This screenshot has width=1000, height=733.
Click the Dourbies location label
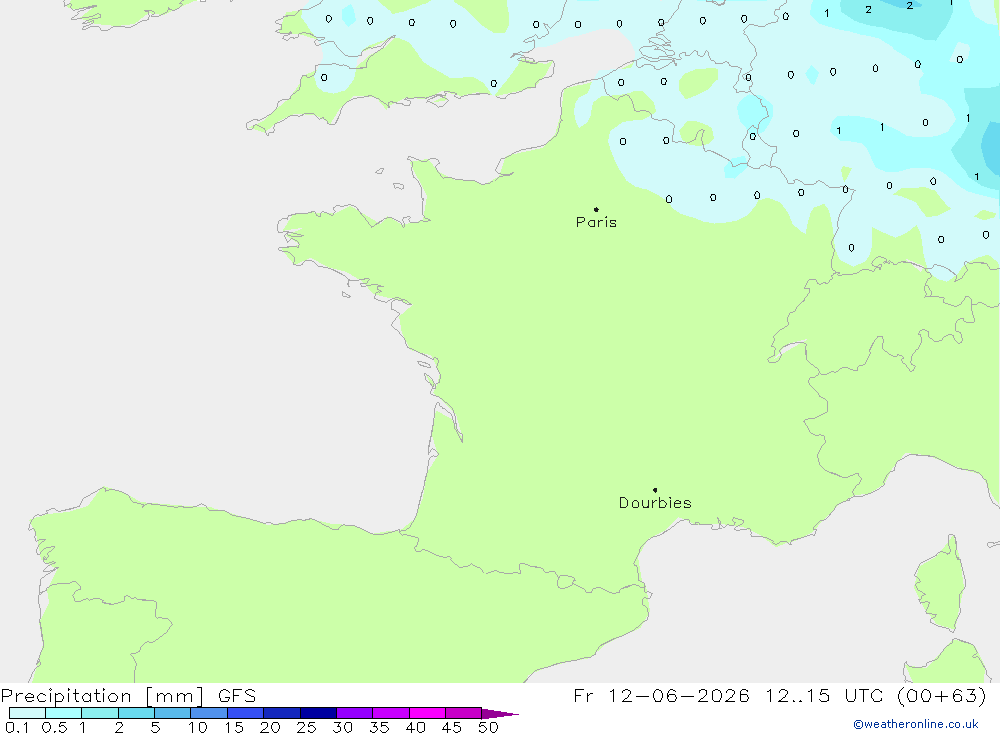[x=655, y=503]
